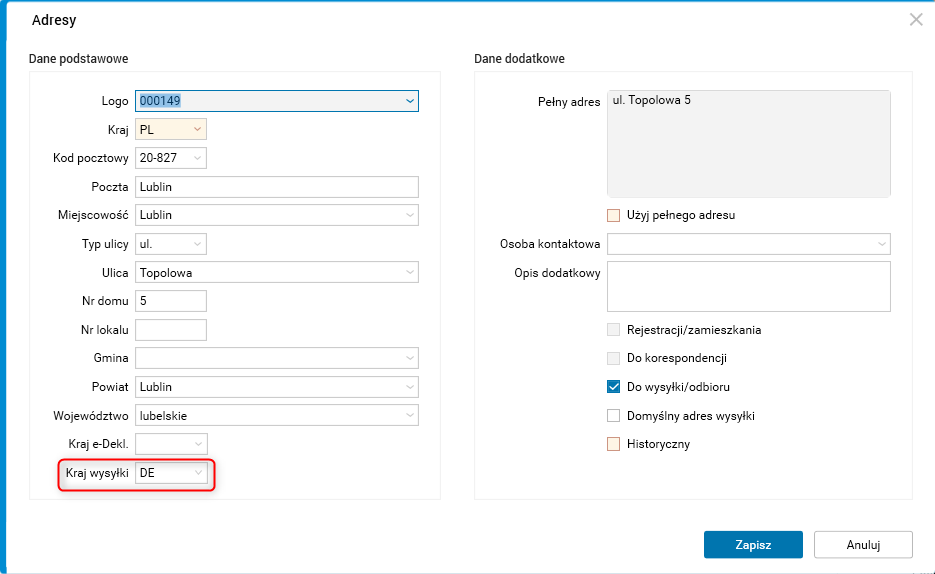This screenshot has width=935, height=574.
Task: Open the Województwo dropdown arrow
Action: 410,415
